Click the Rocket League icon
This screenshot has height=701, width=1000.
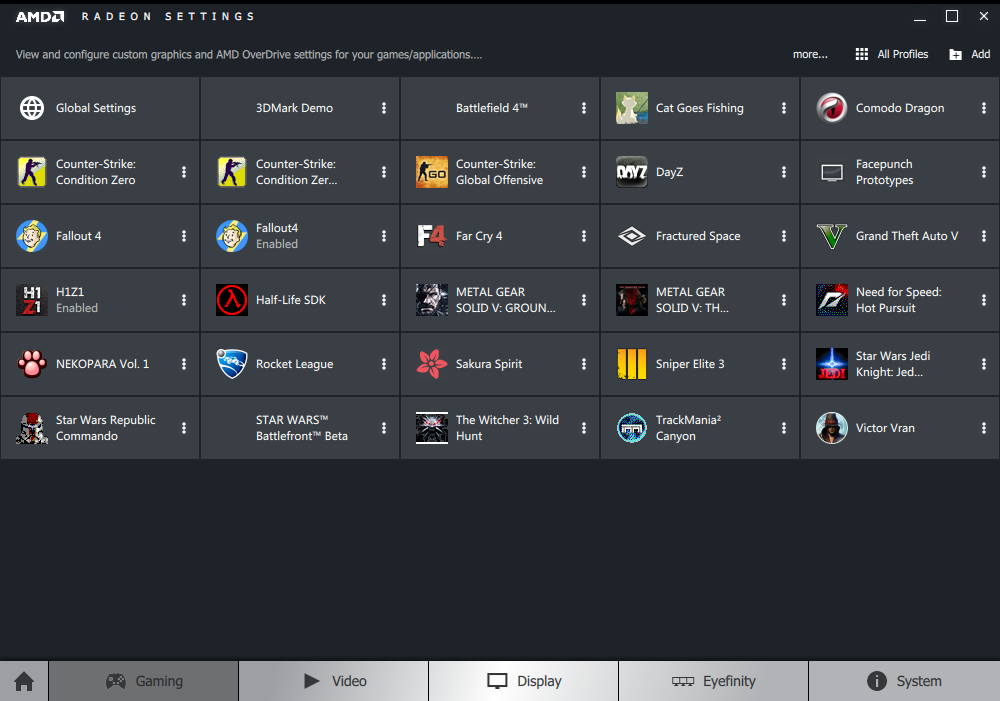click(232, 364)
